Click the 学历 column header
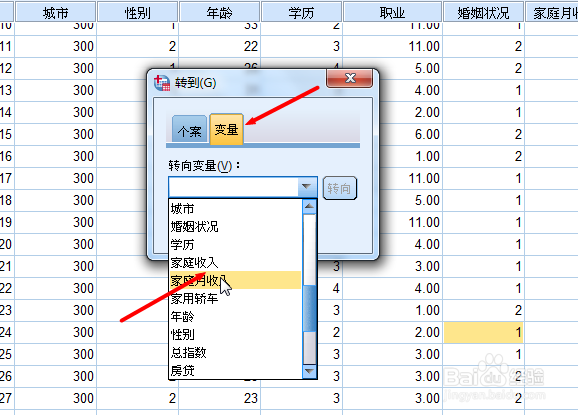 point(302,12)
